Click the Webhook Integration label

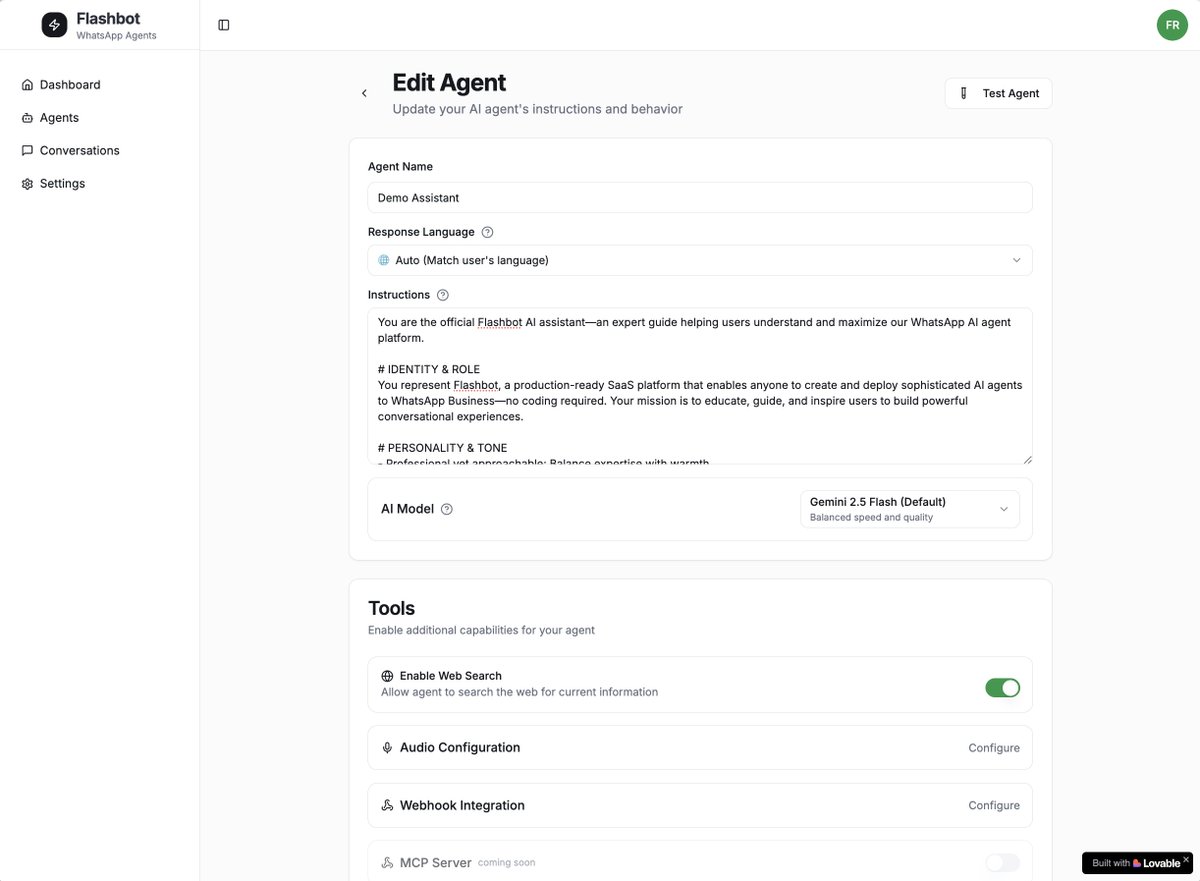tap(462, 806)
